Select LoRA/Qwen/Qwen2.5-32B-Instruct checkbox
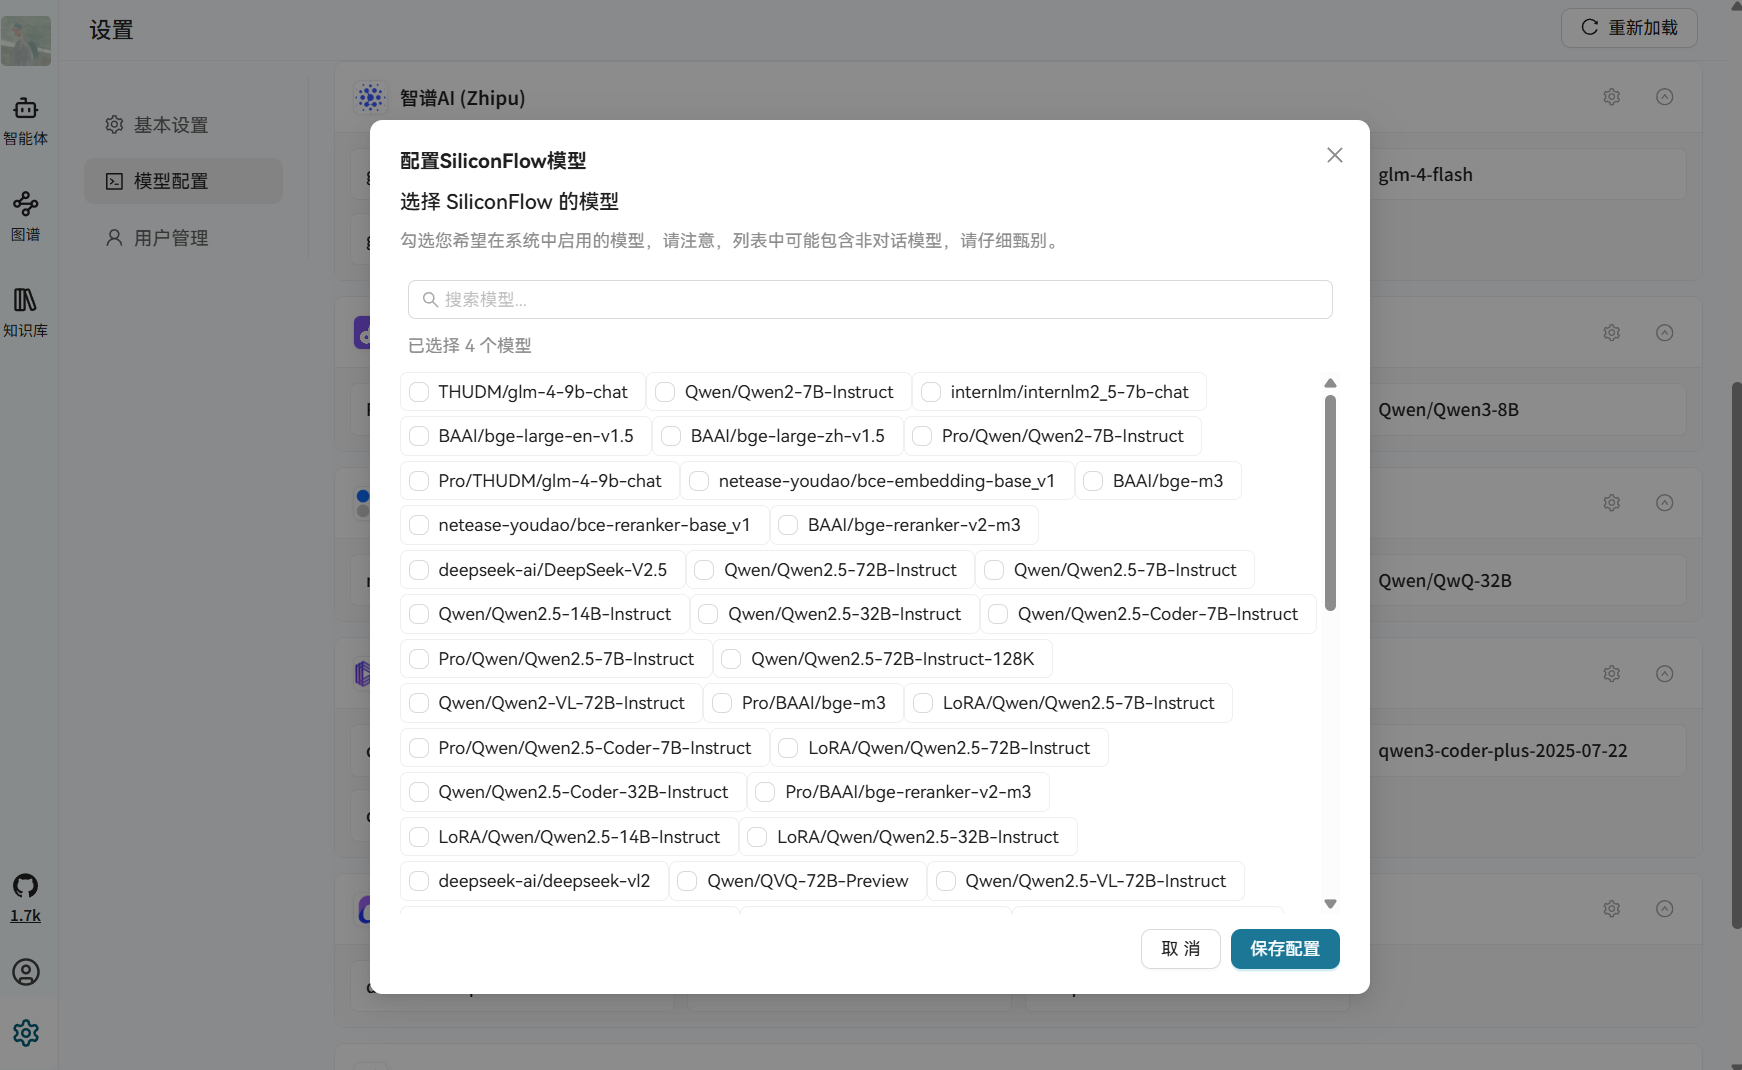The width and height of the screenshot is (1742, 1070). click(x=758, y=837)
